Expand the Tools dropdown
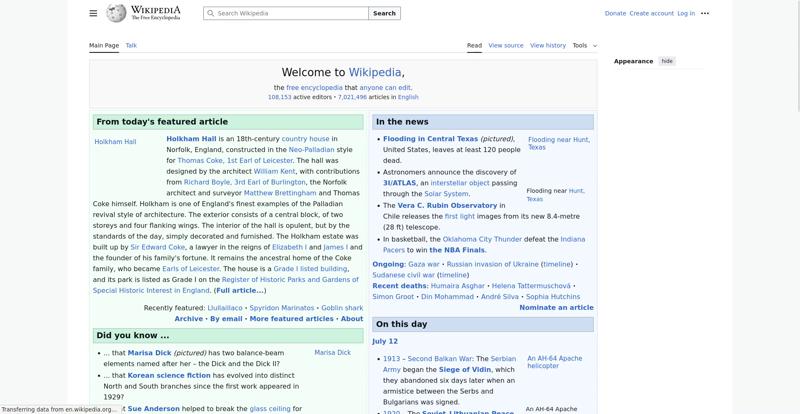Image resolution: width=800 pixels, height=414 pixels. (585, 45)
